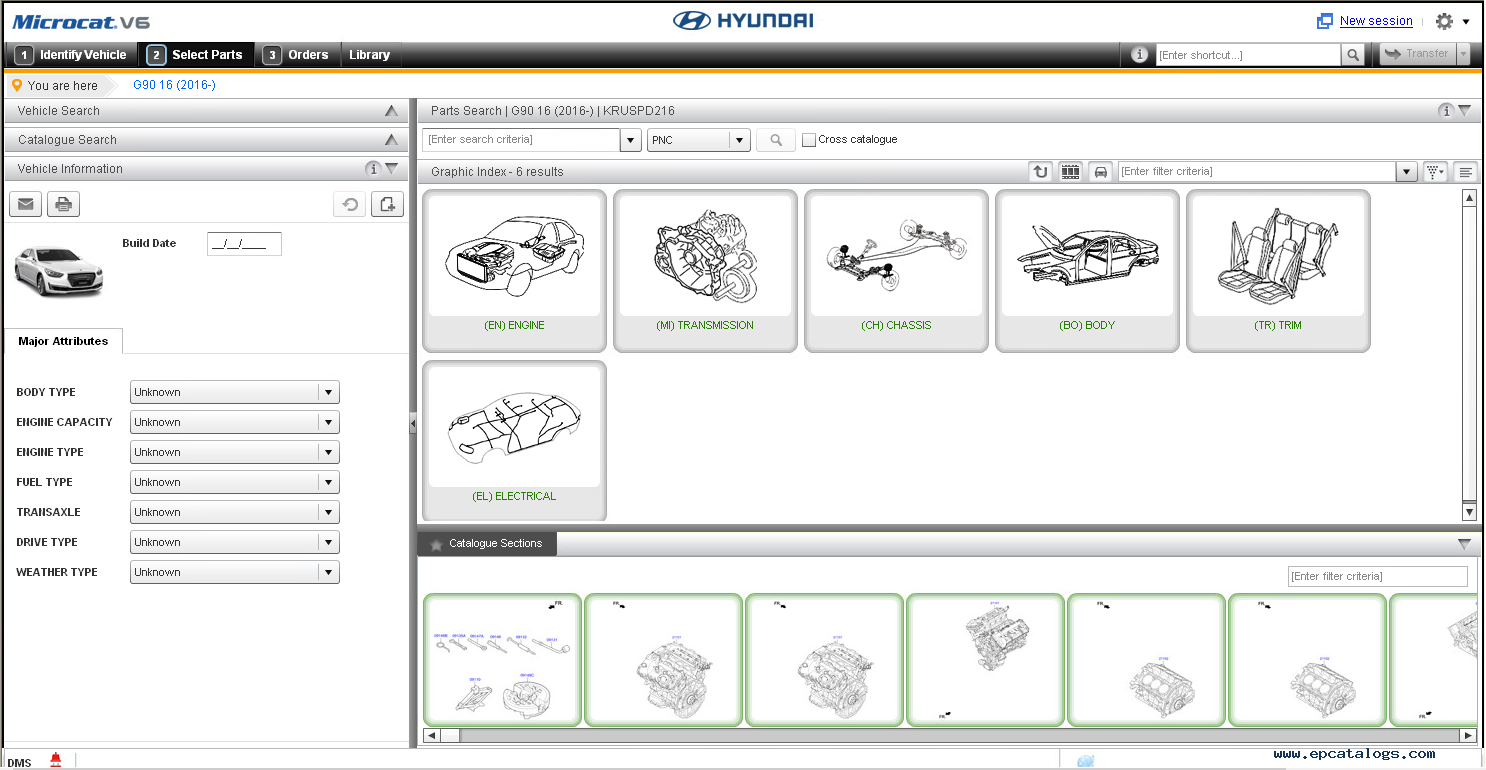Click the add new vehicle icon

[x=387, y=205]
